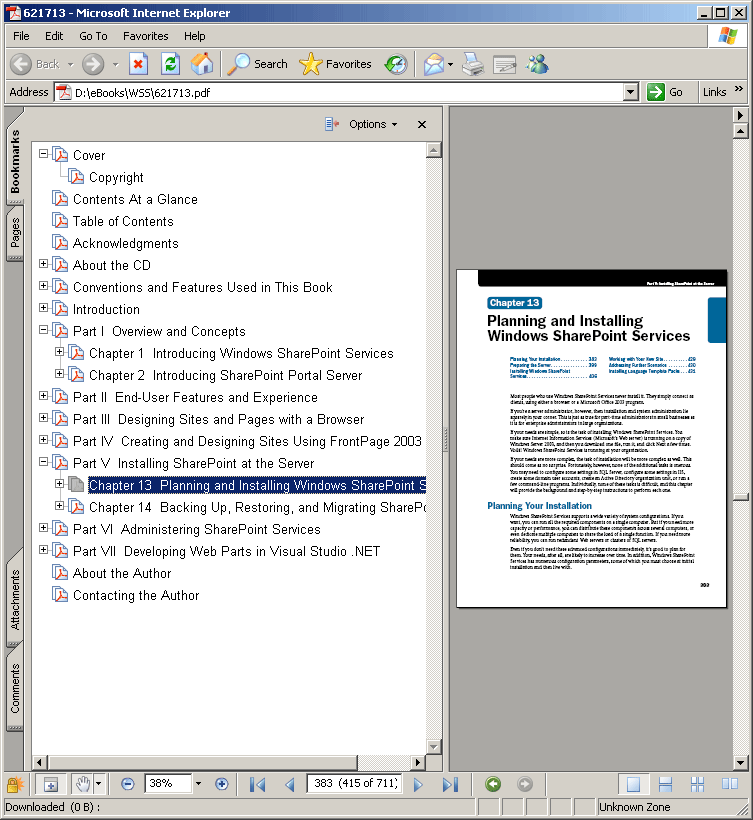Screen dimensions: 753x820
Task: Select the Contacting the Author bookmark
Action: point(136,596)
